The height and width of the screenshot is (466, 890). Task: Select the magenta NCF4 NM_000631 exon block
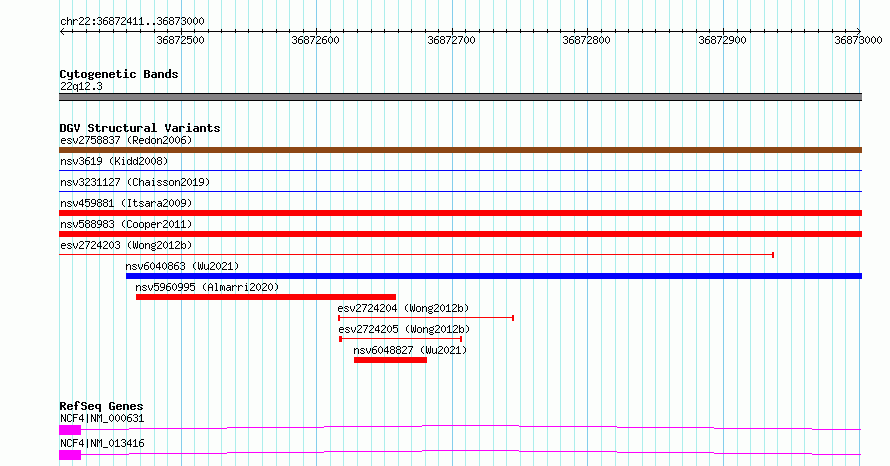tap(70, 430)
